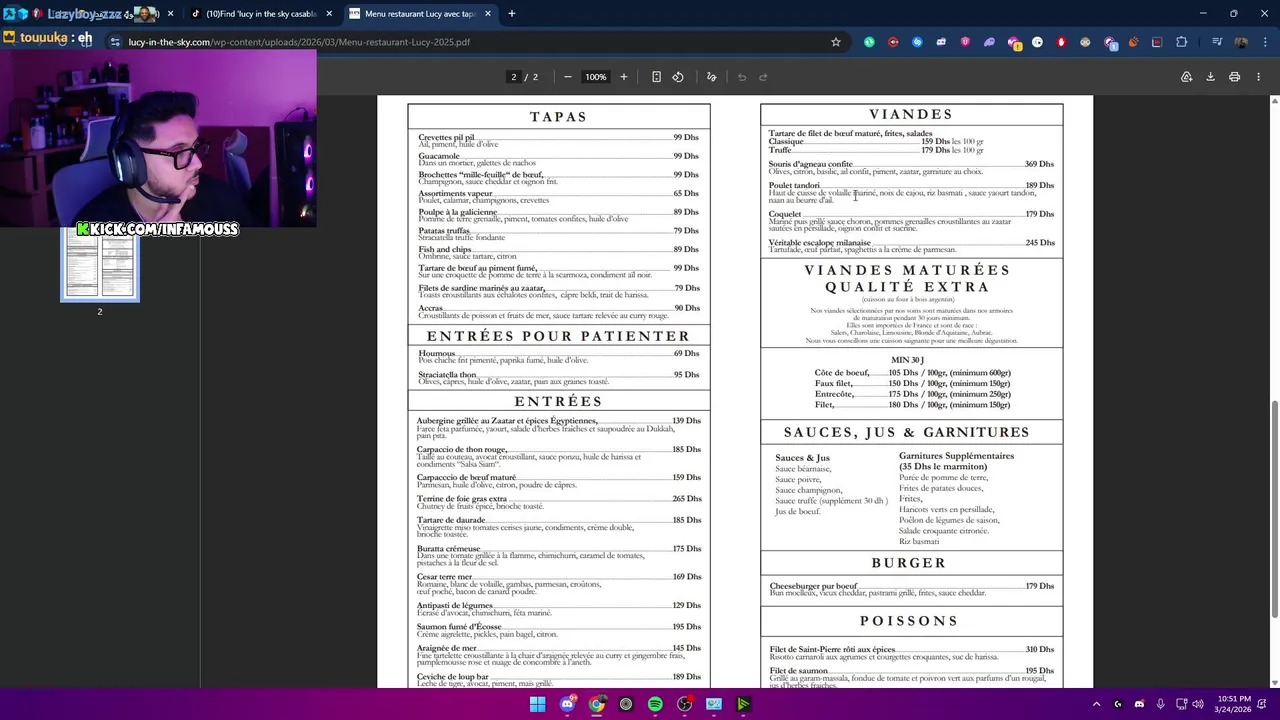Click 'Poulet tandori' menu item
Image resolution: width=1280 pixels, height=720 pixels.
tap(794, 185)
